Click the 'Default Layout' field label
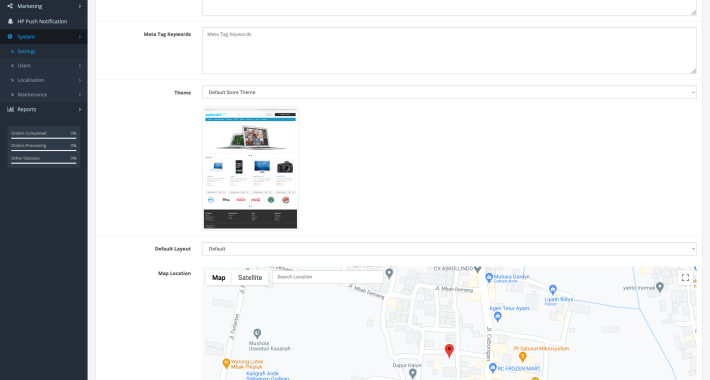The height and width of the screenshot is (380, 710). [x=173, y=249]
